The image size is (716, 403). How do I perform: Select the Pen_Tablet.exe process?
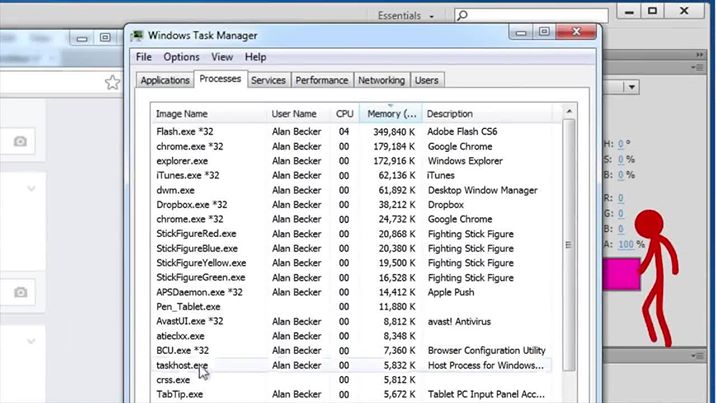(x=188, y=307)
